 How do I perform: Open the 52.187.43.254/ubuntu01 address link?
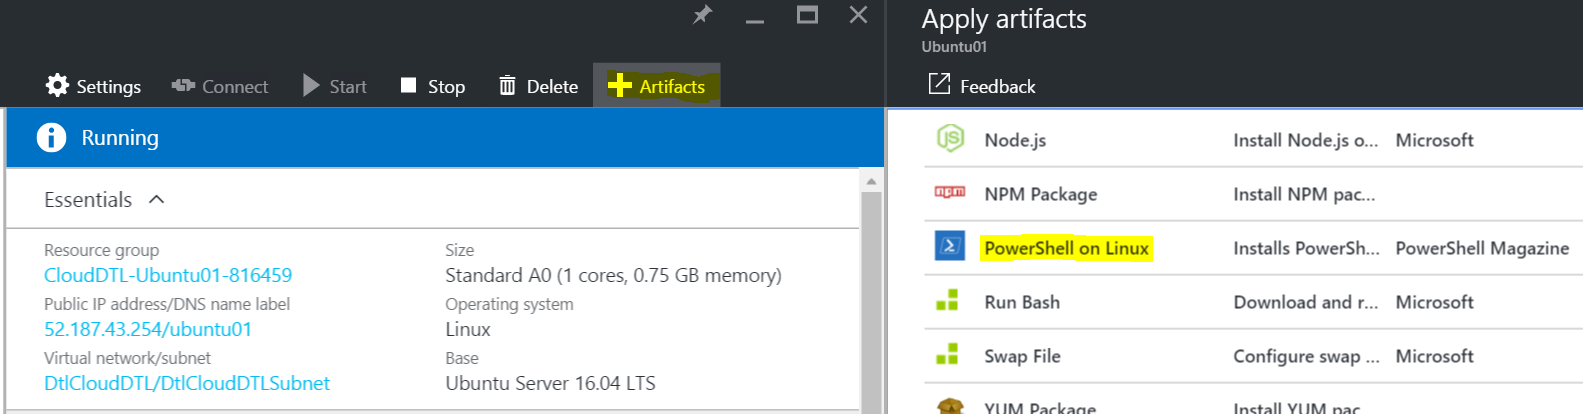coord(148,329)
